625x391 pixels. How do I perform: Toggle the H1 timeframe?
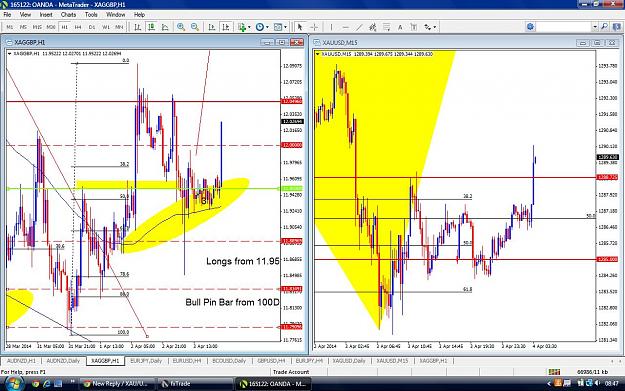64,27
